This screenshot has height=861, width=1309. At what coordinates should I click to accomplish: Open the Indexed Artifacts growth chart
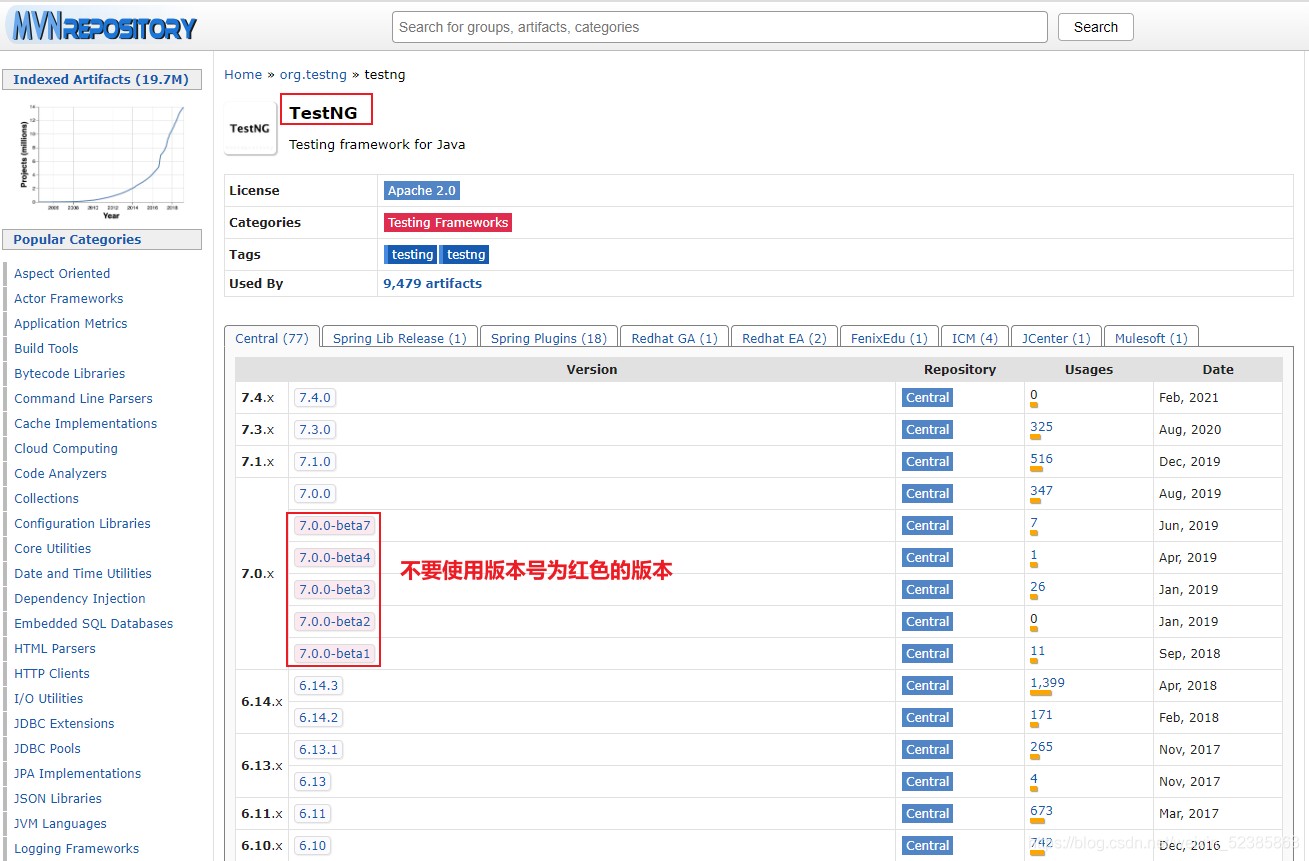click(x=101, y=162)
